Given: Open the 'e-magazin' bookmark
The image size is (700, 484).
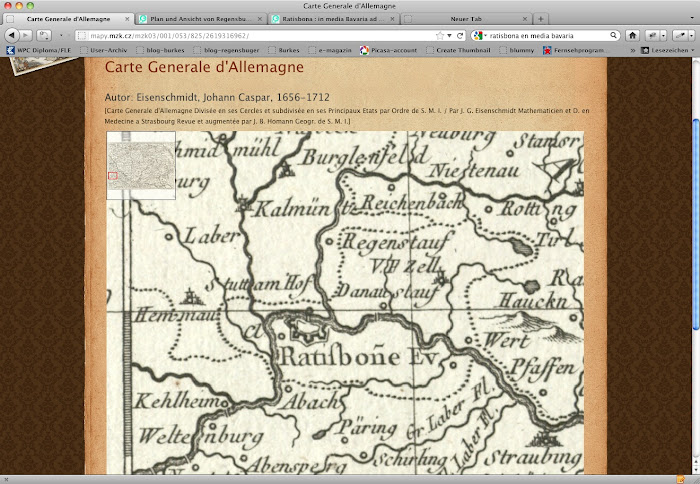Looking at the screenshot, I should tap(330, 50).
